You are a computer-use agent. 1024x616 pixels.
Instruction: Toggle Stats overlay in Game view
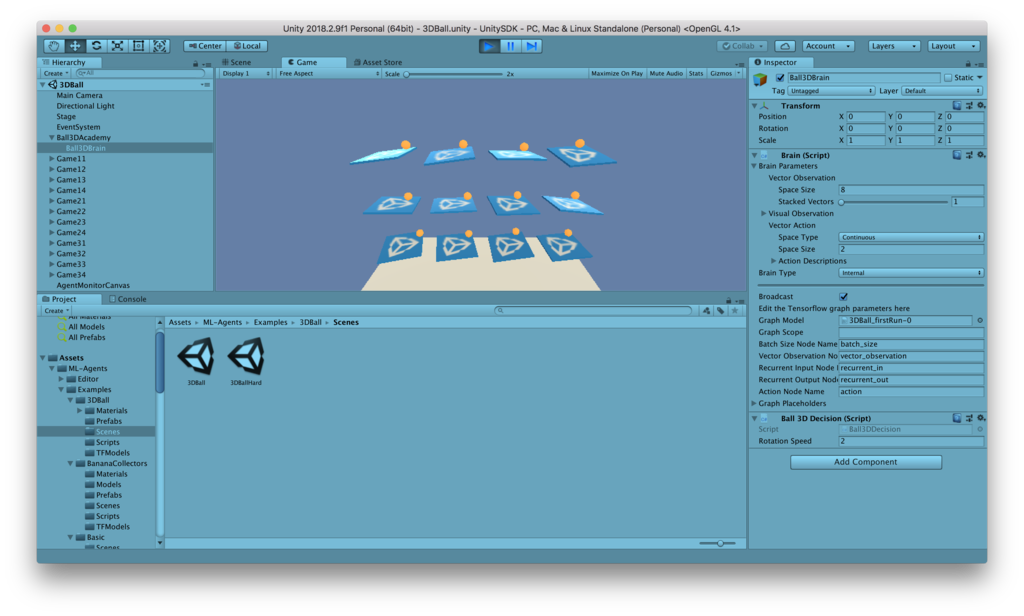696,74
